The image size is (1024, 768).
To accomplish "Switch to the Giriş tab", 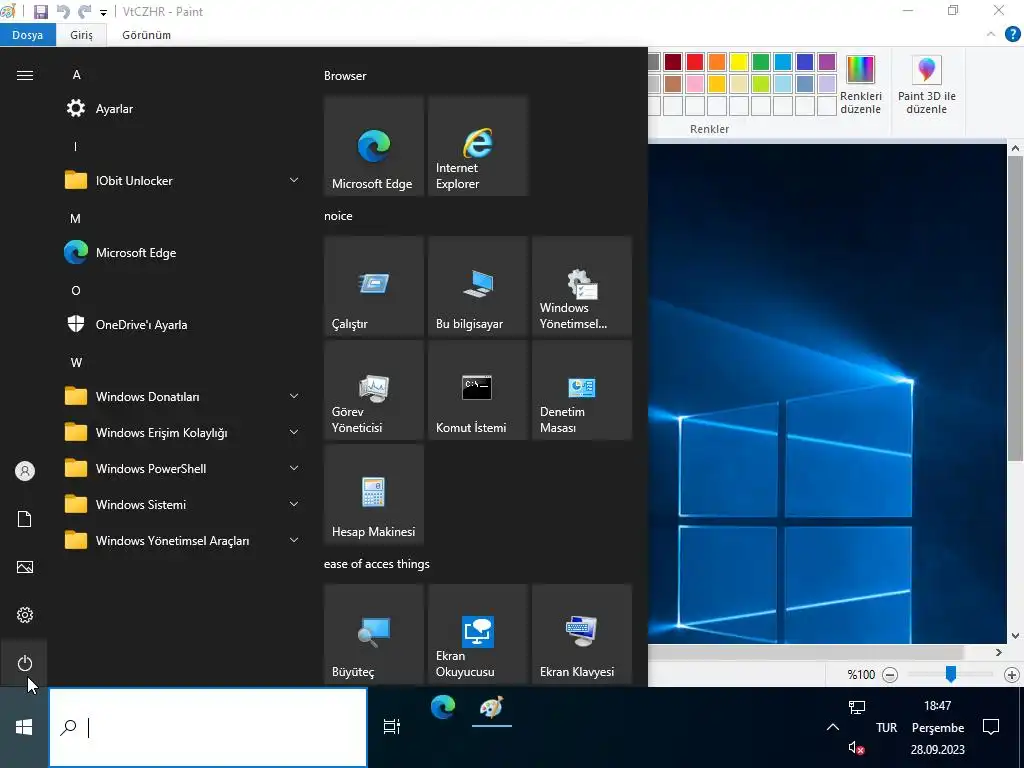I will [82, 35].
